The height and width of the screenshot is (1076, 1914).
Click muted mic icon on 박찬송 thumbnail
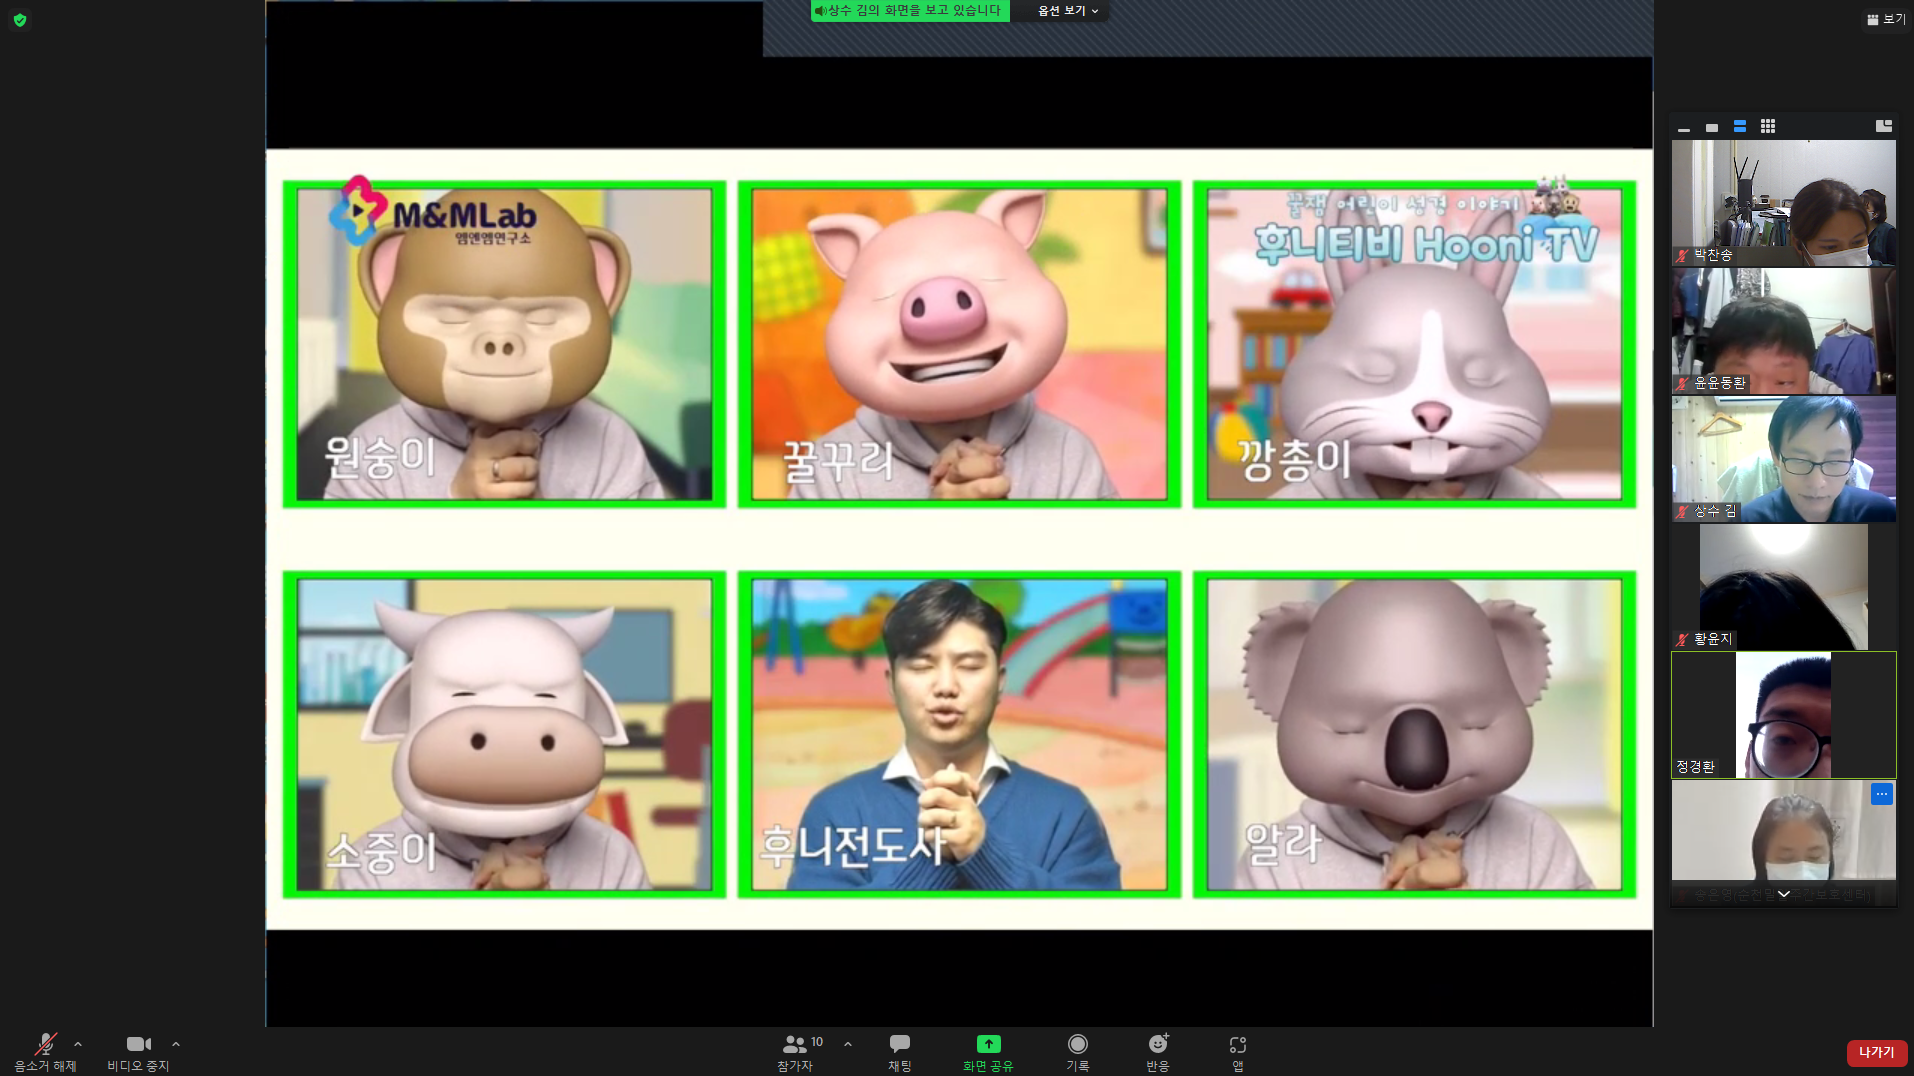[1683, 256]
